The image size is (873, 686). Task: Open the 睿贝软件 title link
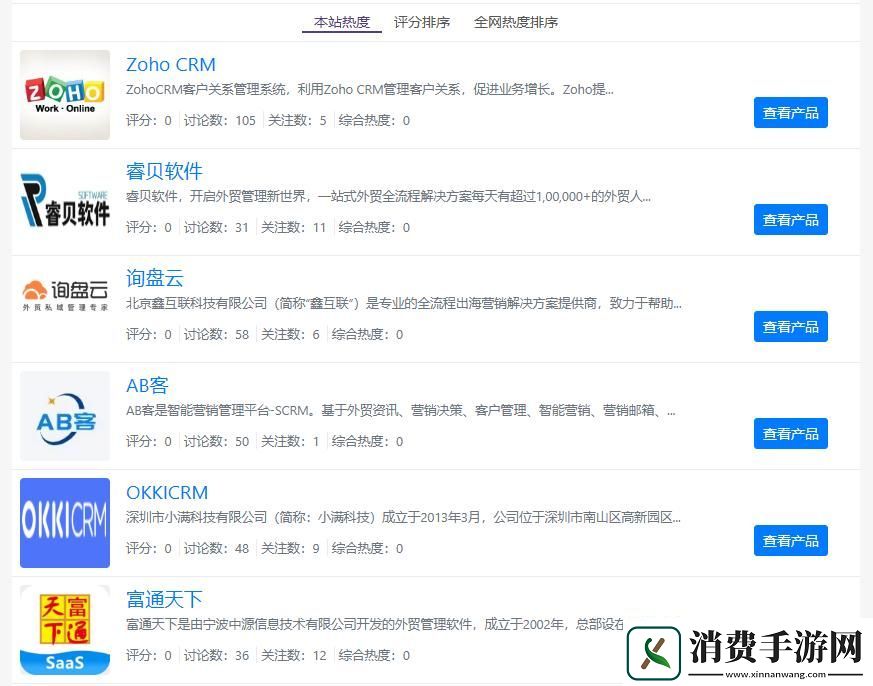(x=164, y=171)
